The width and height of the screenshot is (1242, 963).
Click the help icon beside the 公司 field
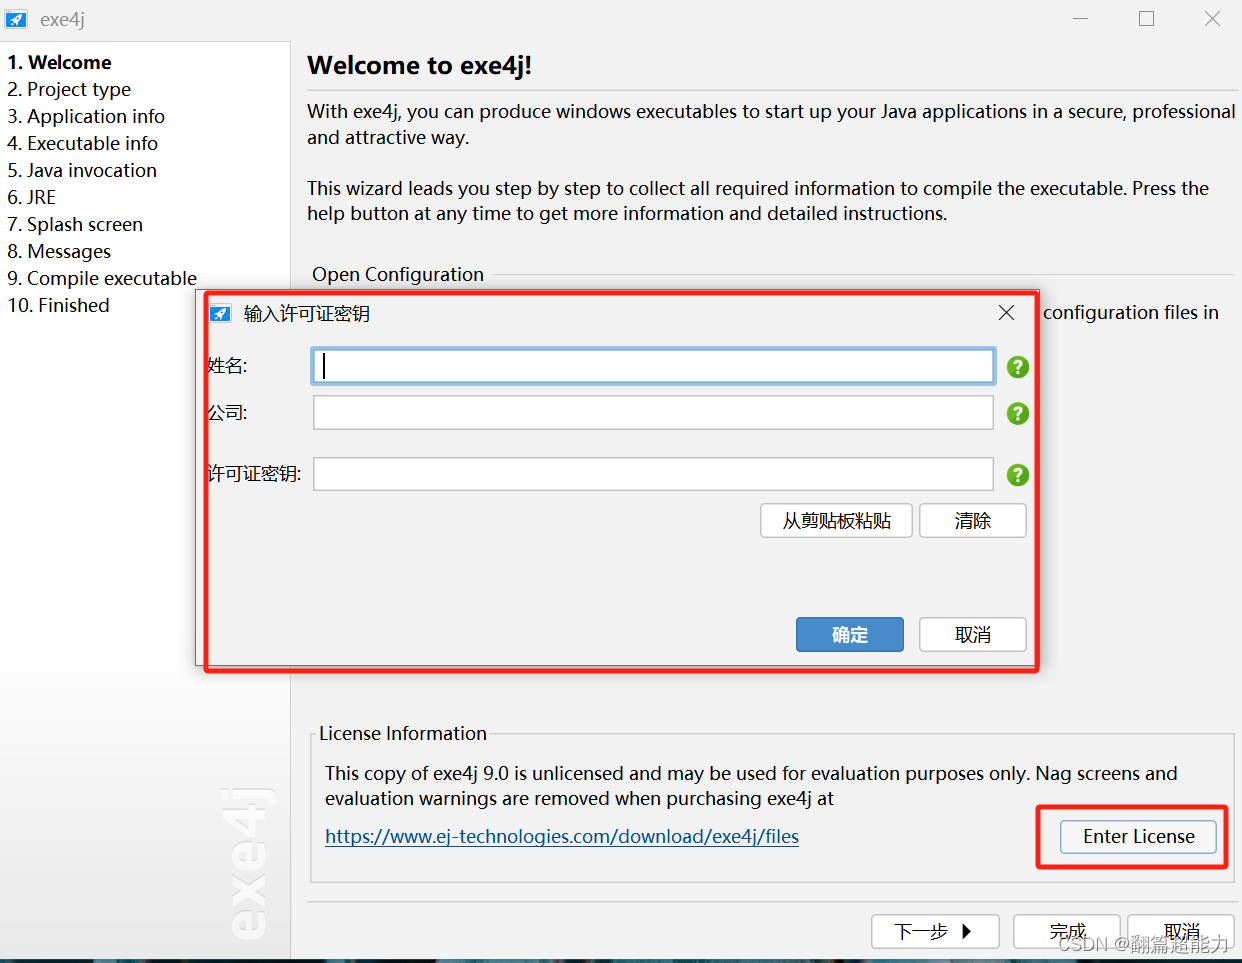[1018, 413]
